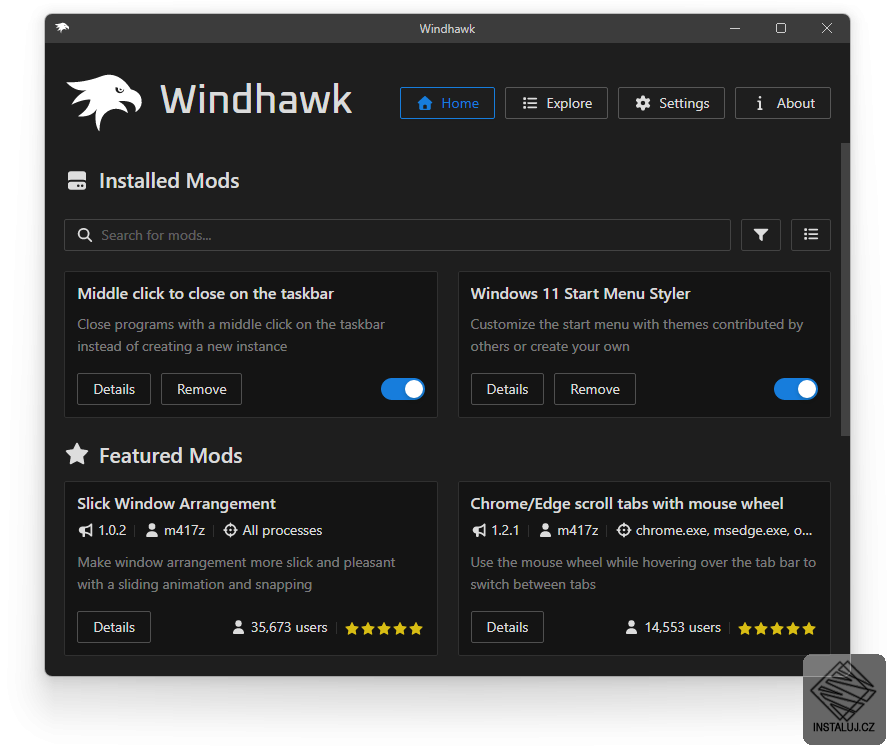Click the Installed Mods drive icon
894x754 pixels.
click(77, 181)
